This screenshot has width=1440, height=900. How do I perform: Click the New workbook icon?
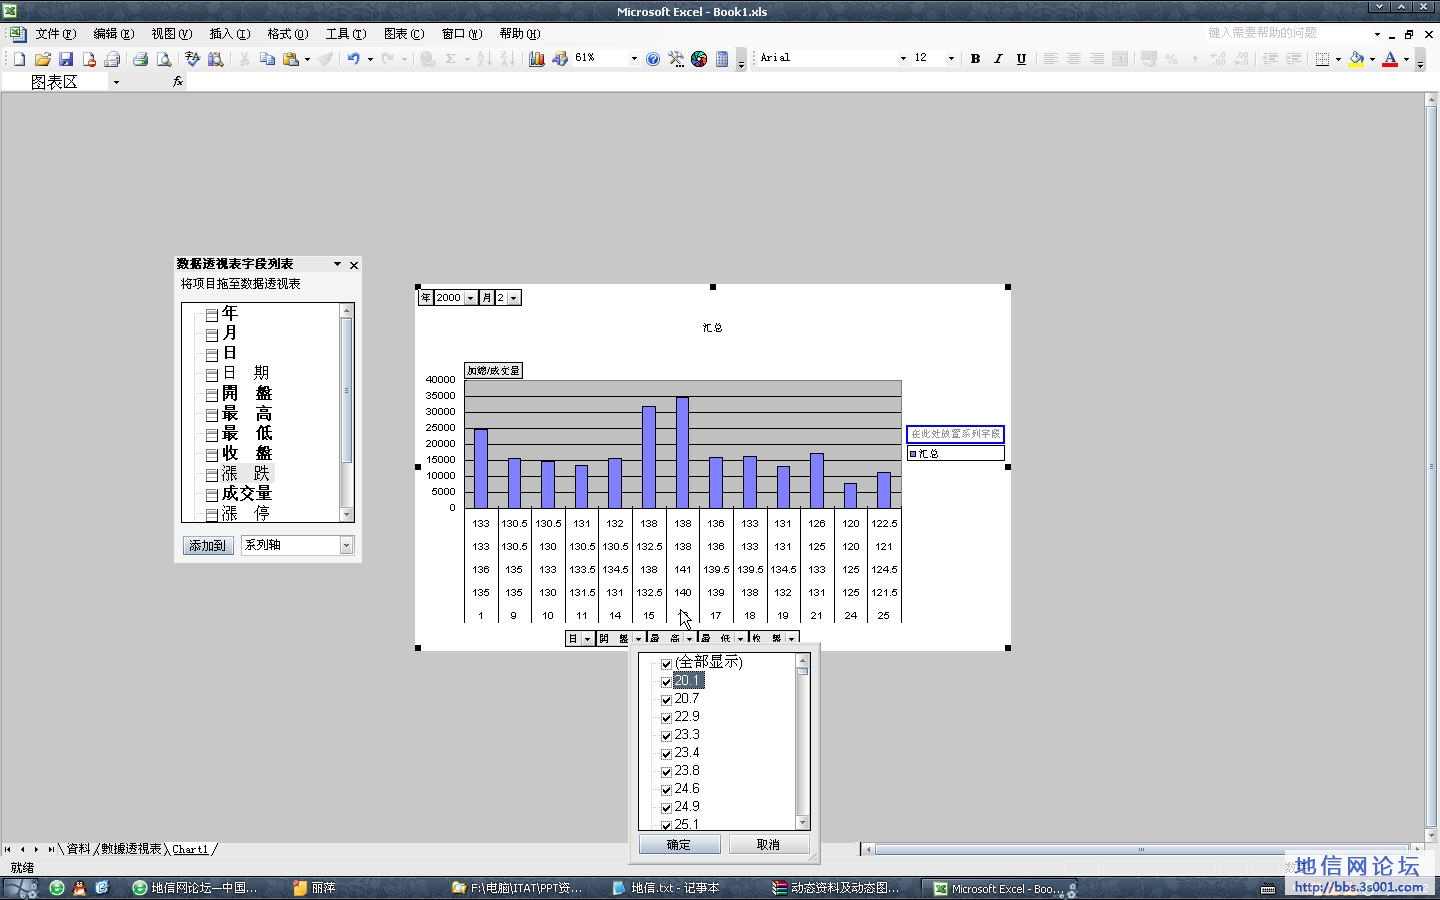tap(19, 59)
